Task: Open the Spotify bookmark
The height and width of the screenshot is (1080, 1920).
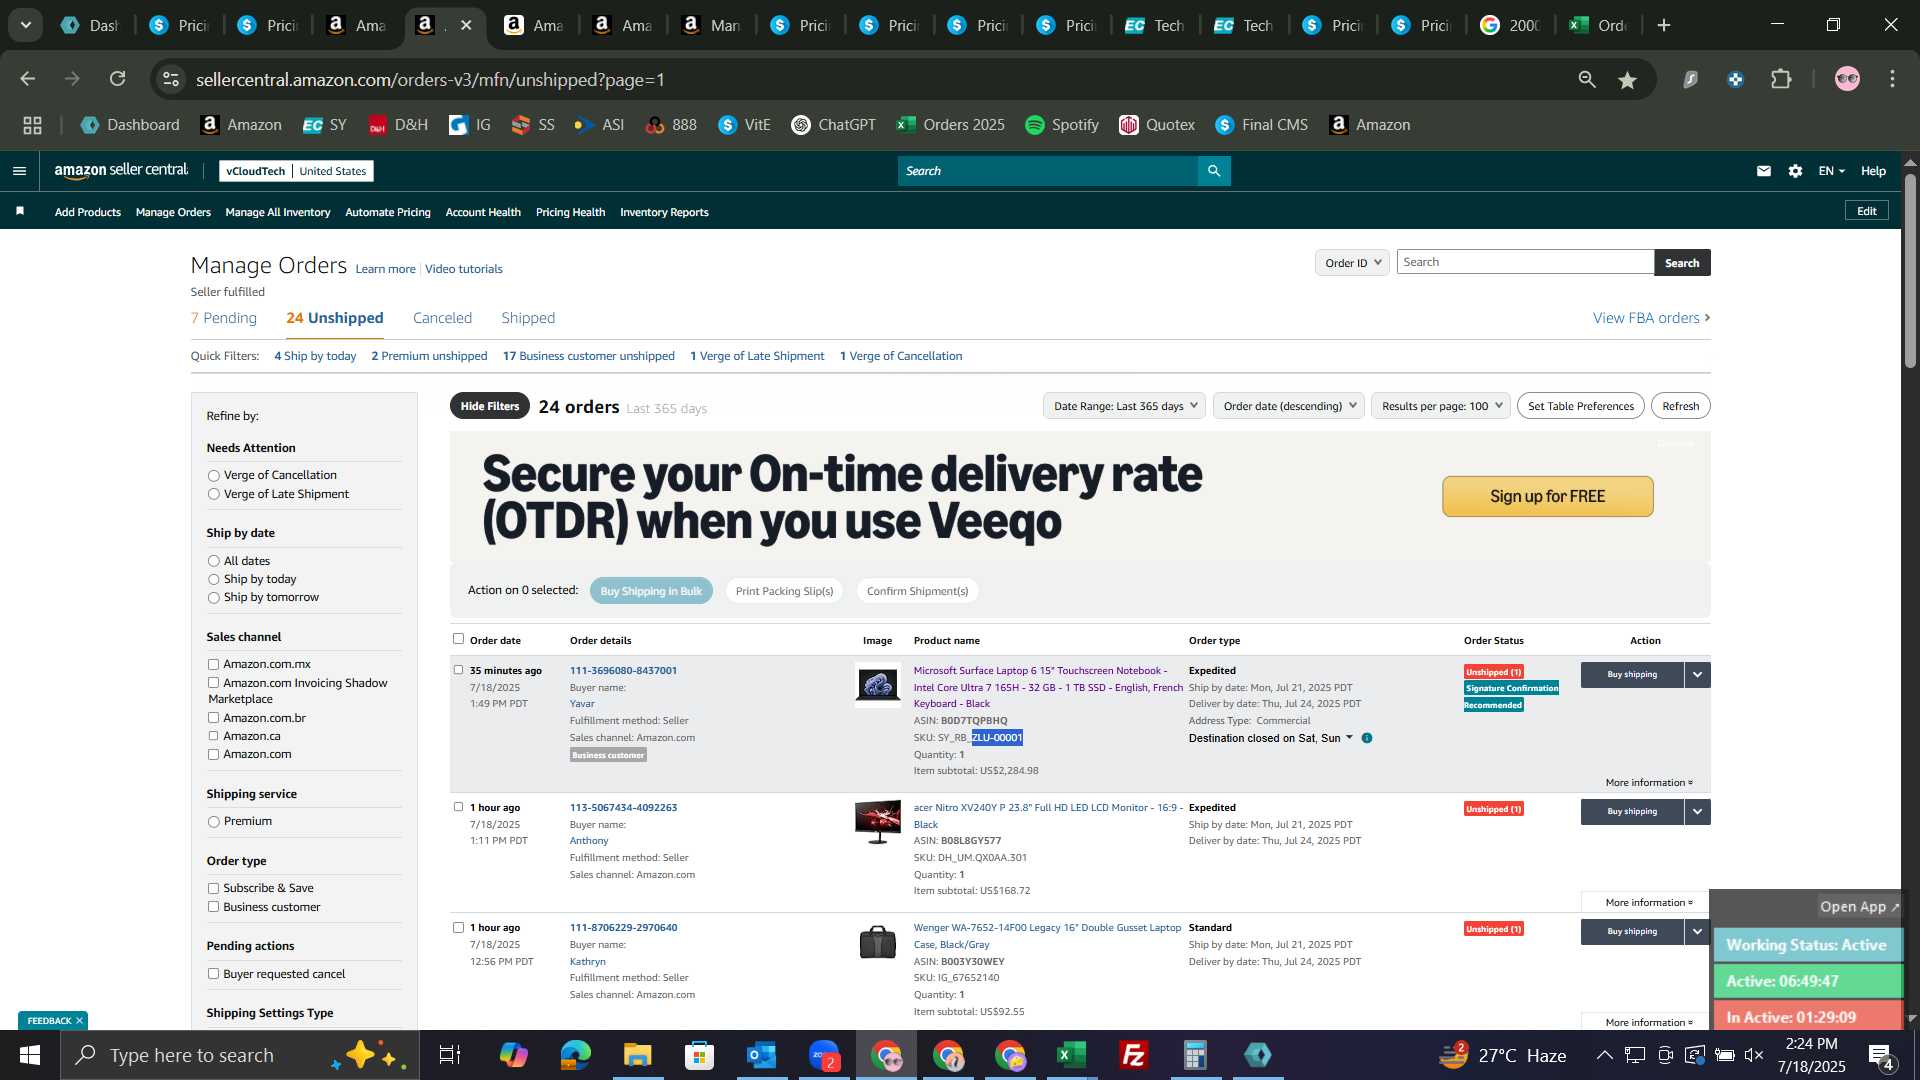Action: click(1062, 125)
